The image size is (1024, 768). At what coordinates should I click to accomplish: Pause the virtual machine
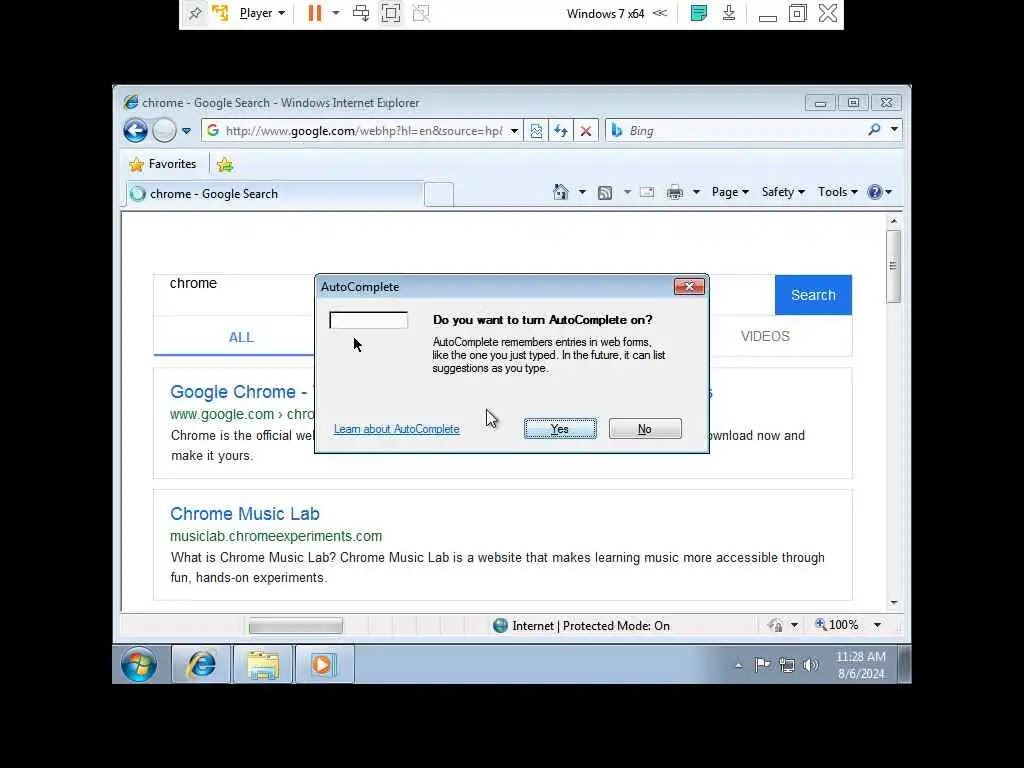click(315, 13)
